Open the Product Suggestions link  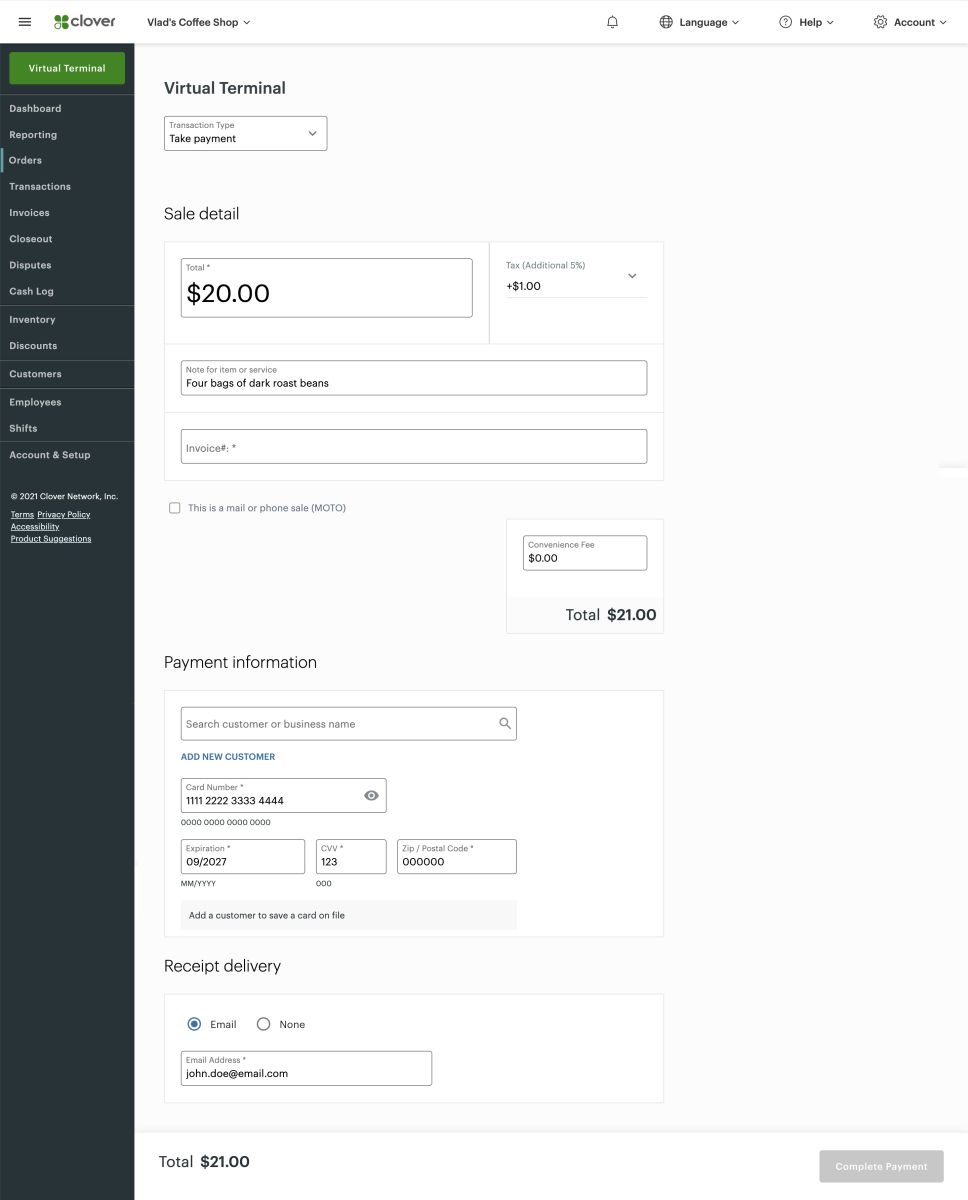coord(51,538)
